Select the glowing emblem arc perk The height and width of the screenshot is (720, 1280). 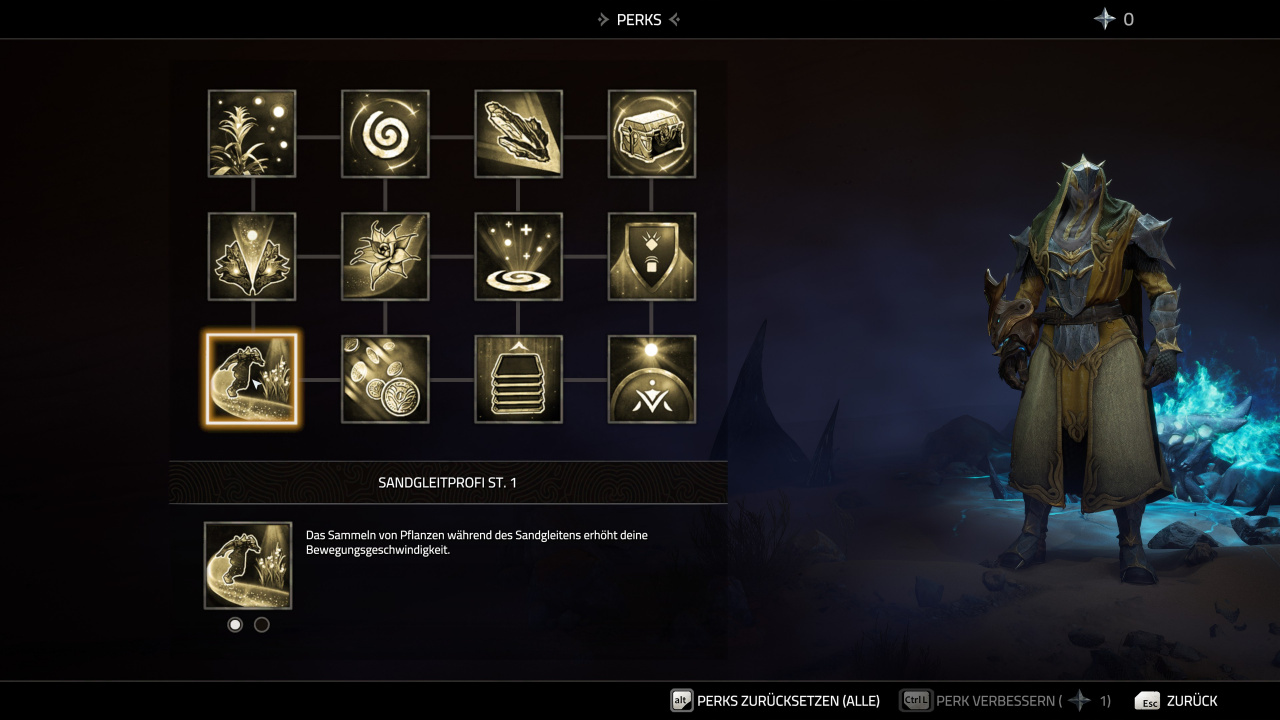(x=652, y=379)
